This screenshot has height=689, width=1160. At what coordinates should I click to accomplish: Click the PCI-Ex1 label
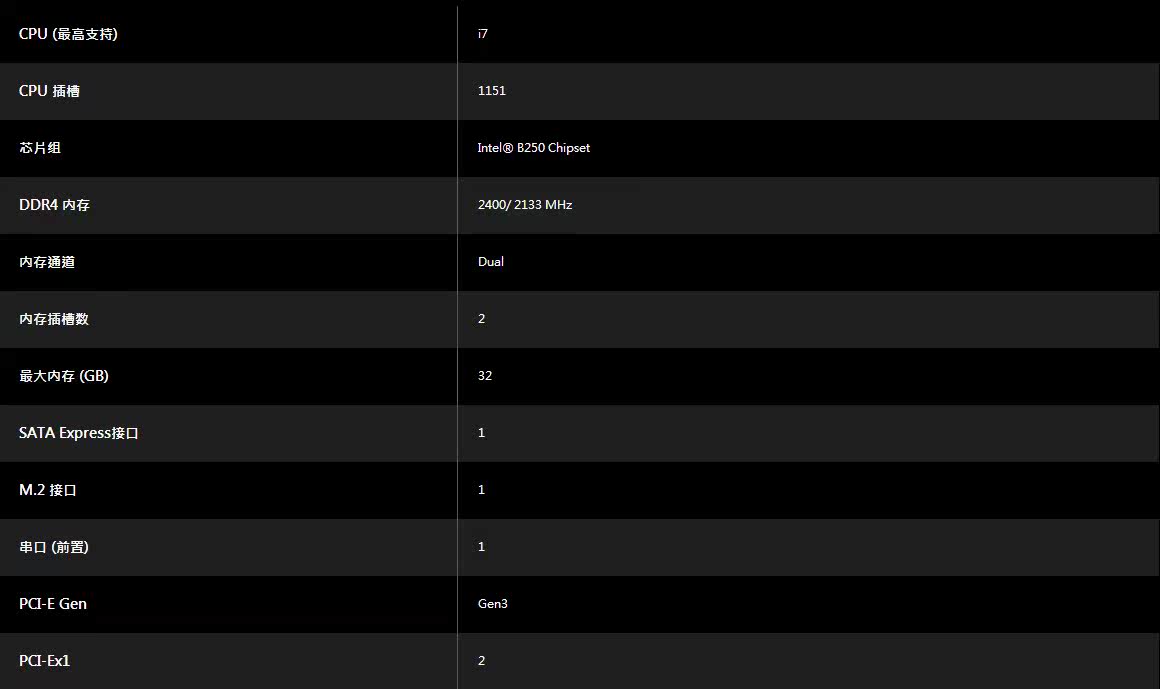pos(44,661)
